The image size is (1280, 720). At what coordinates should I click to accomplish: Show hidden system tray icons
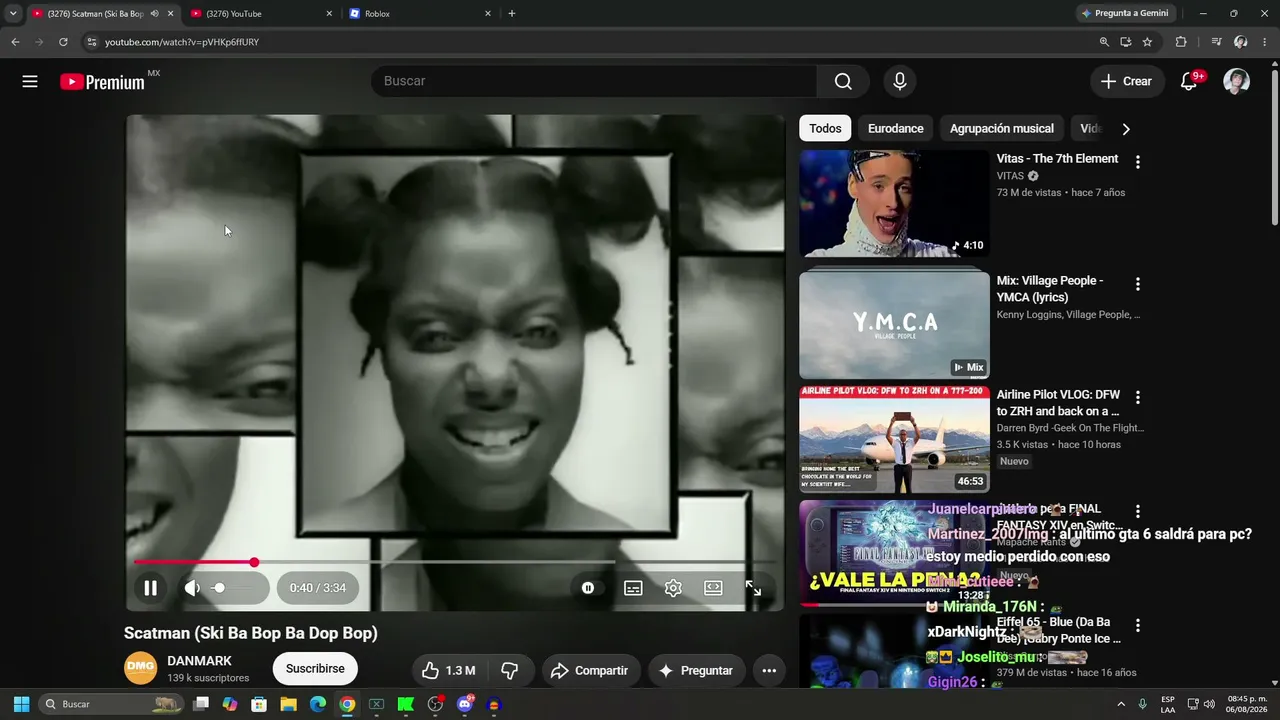(x=1120, y=704)
